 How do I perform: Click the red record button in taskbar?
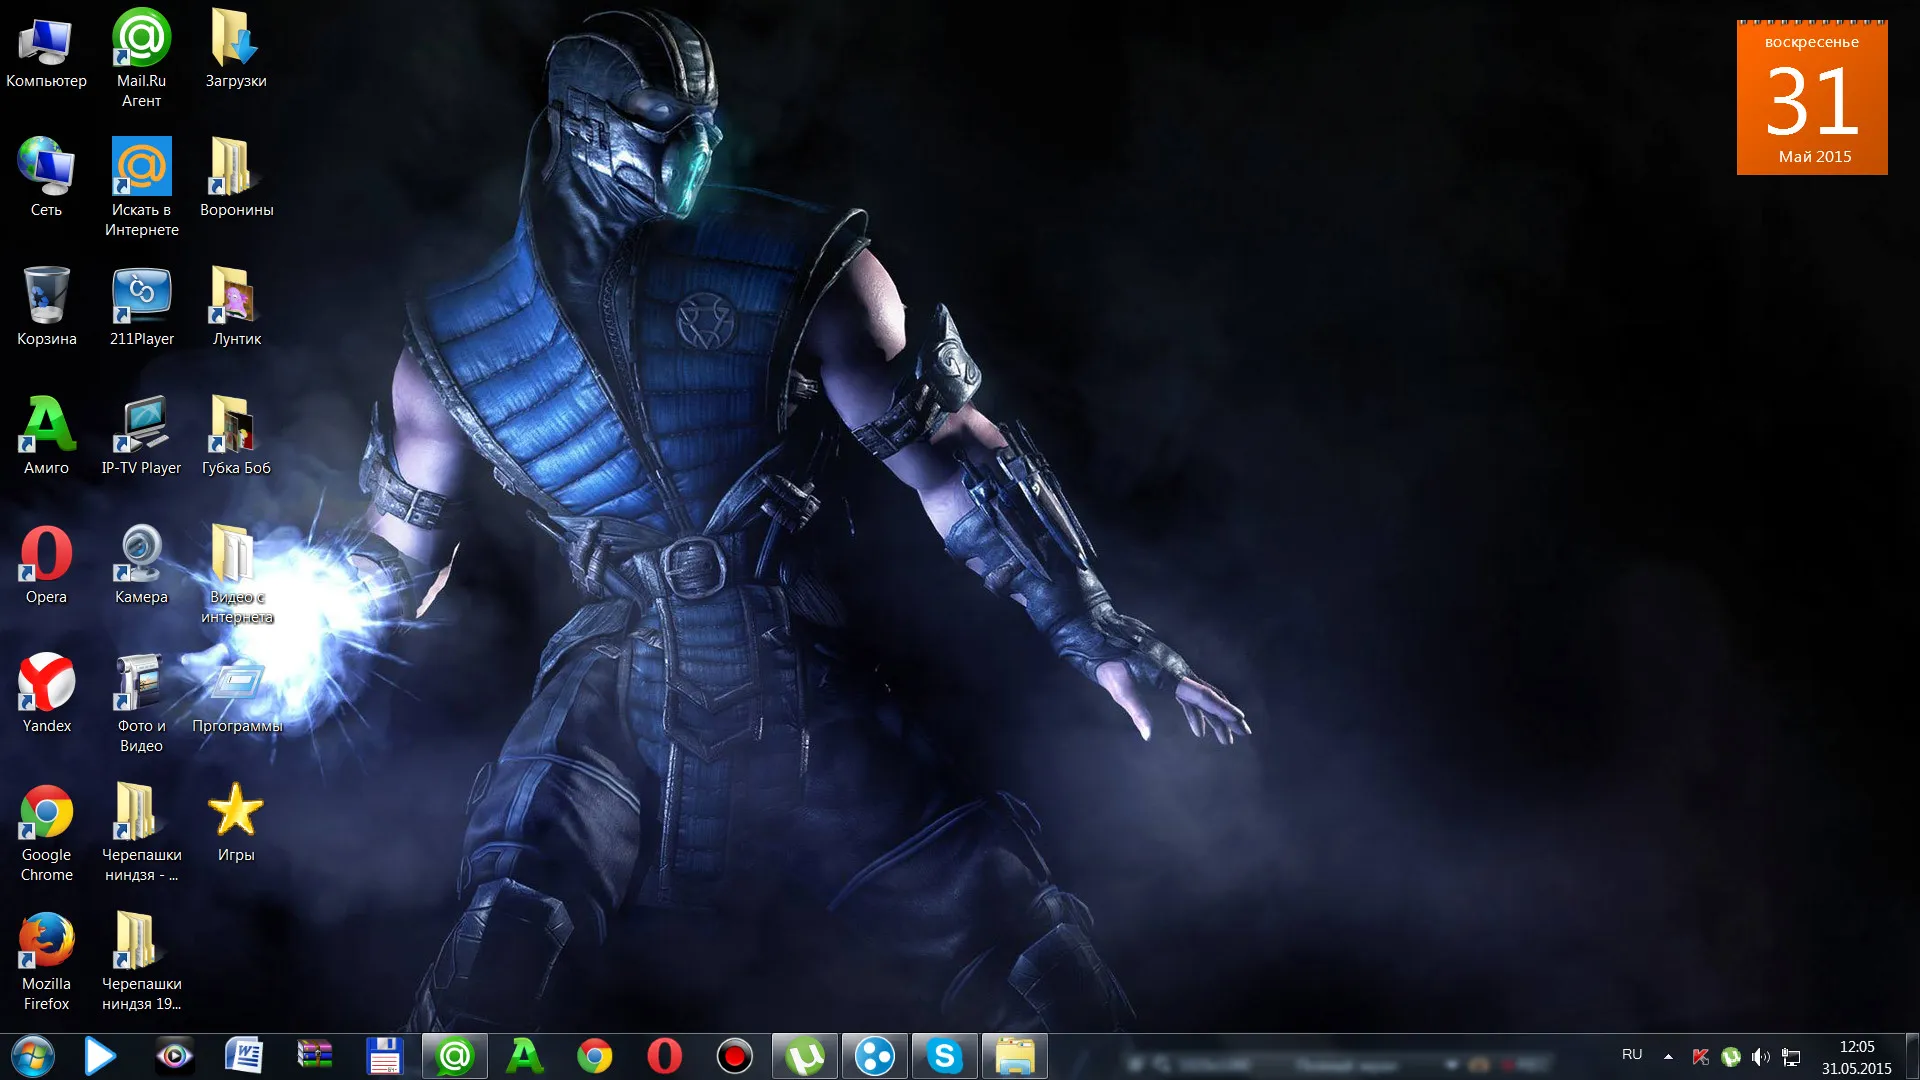735,1056
